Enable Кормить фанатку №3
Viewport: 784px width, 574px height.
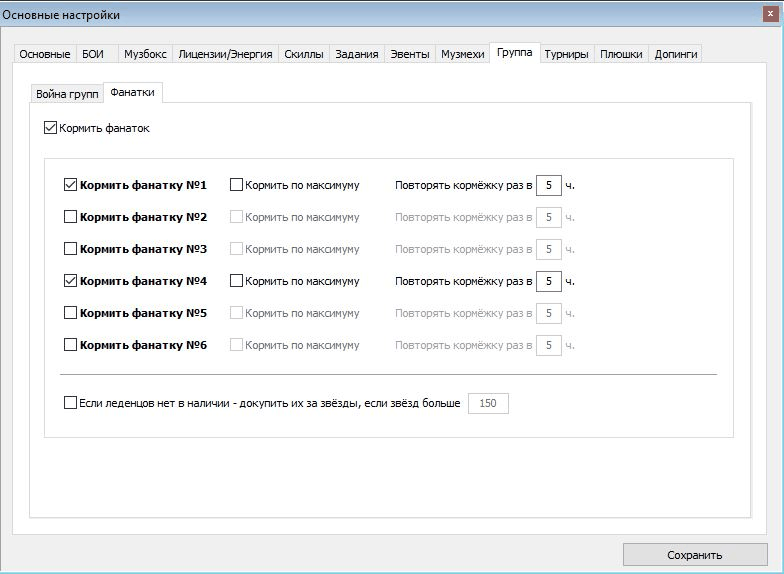pos(70,249)
